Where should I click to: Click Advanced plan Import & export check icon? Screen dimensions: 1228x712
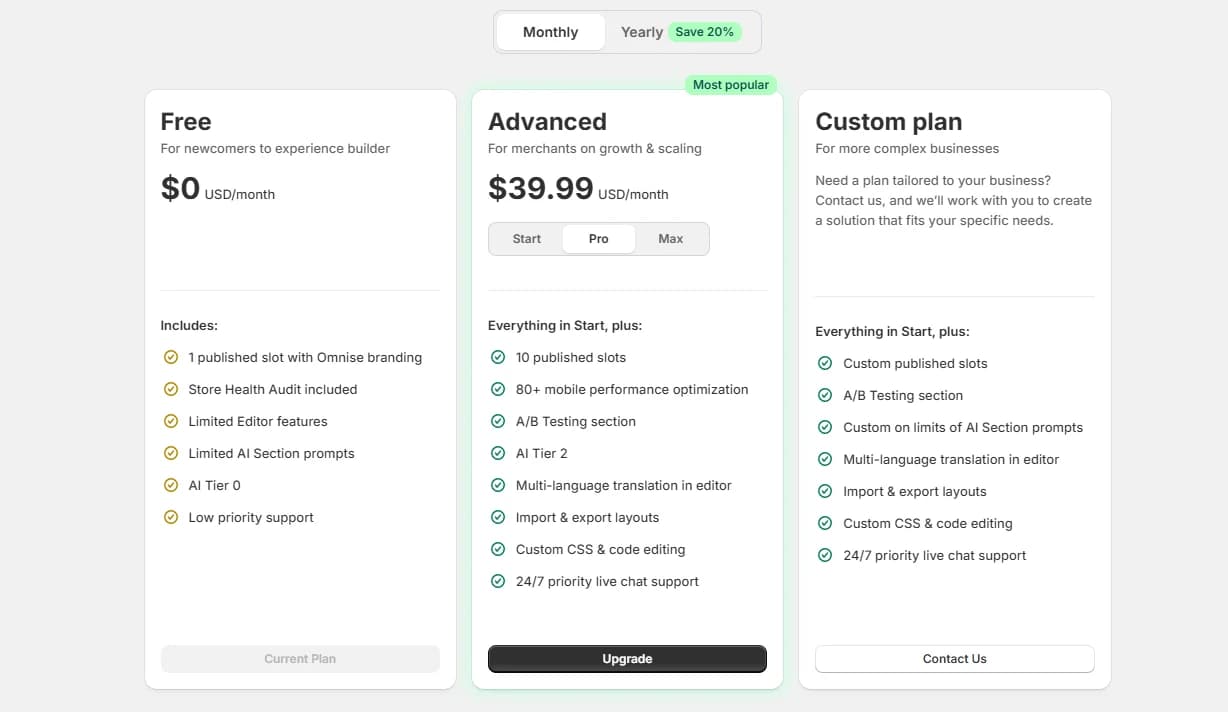click(498, 517)
